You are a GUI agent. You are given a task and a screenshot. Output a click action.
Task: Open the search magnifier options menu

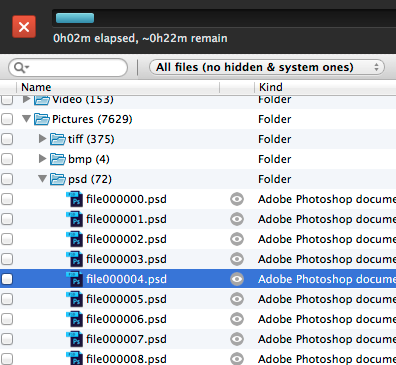tap(22, 68)
